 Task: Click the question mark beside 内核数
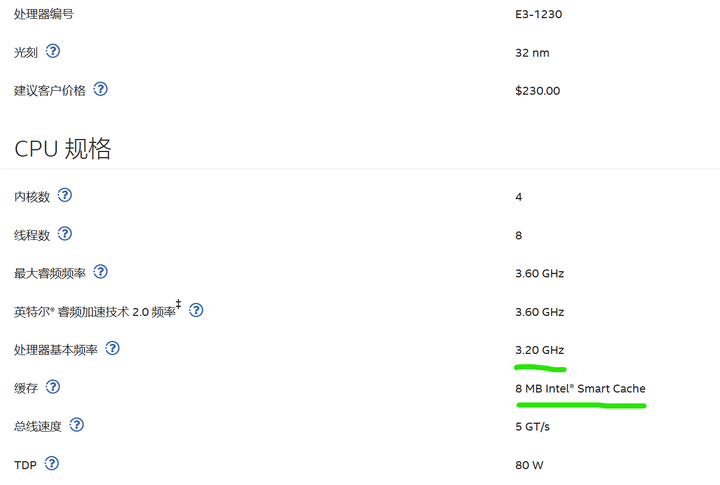[x=65, y=195]
